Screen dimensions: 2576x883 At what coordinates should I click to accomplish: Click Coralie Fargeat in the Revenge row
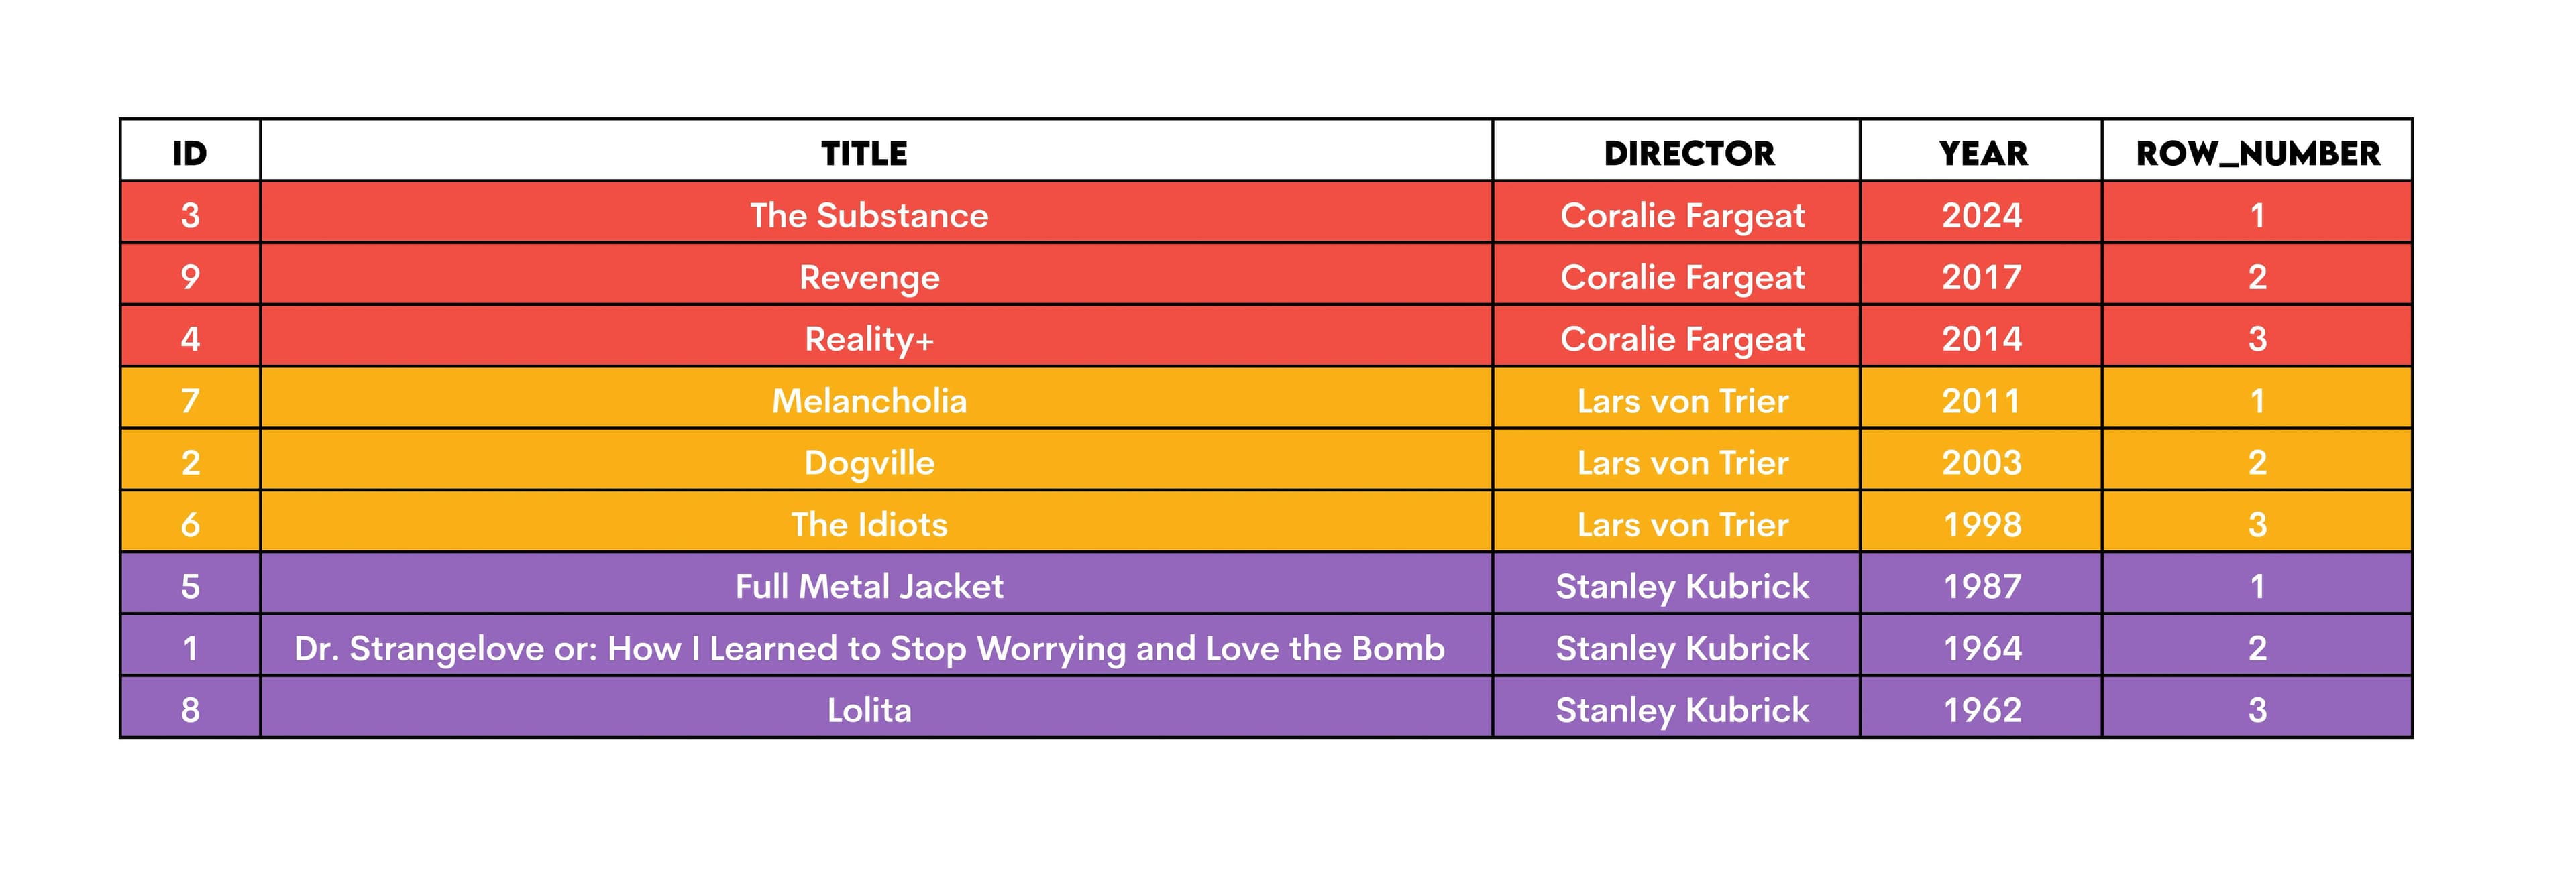point(1683,277)
